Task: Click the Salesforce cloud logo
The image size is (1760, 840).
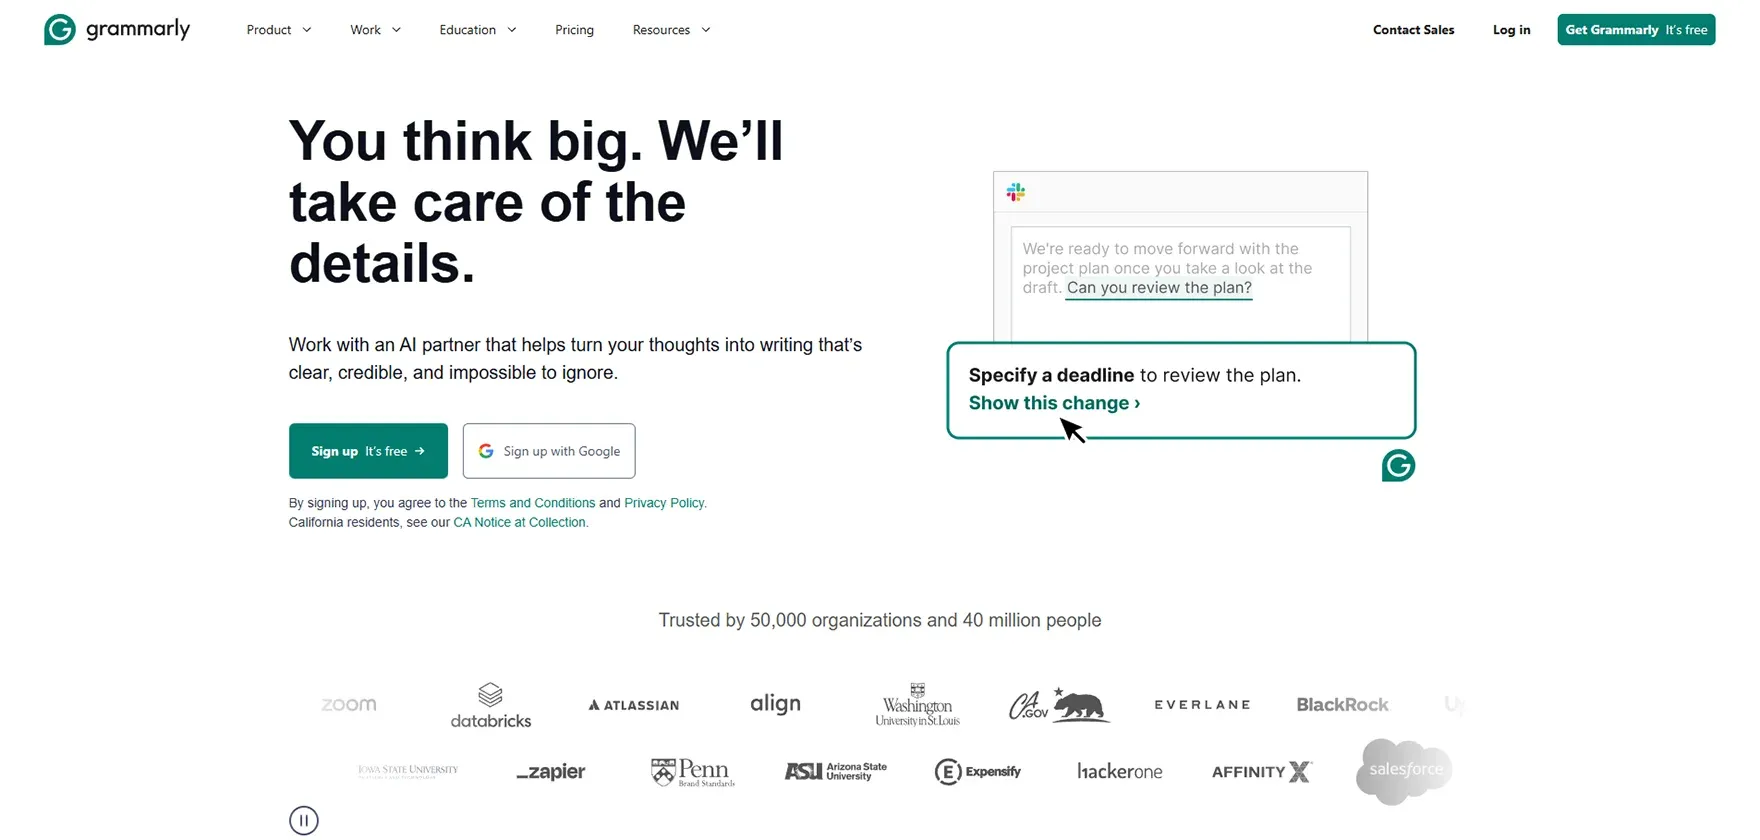Action: click(x=1404, y=771)
